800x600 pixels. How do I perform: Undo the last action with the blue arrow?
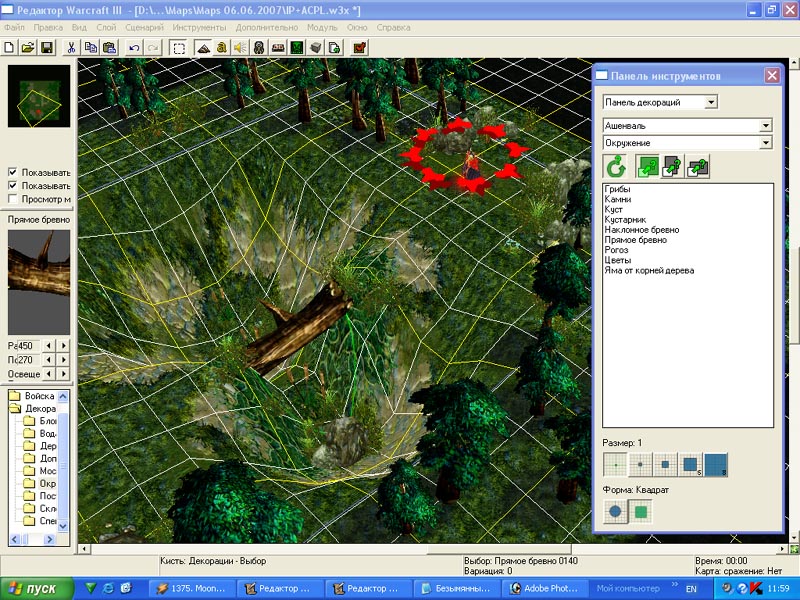click(x=134, y=48)
